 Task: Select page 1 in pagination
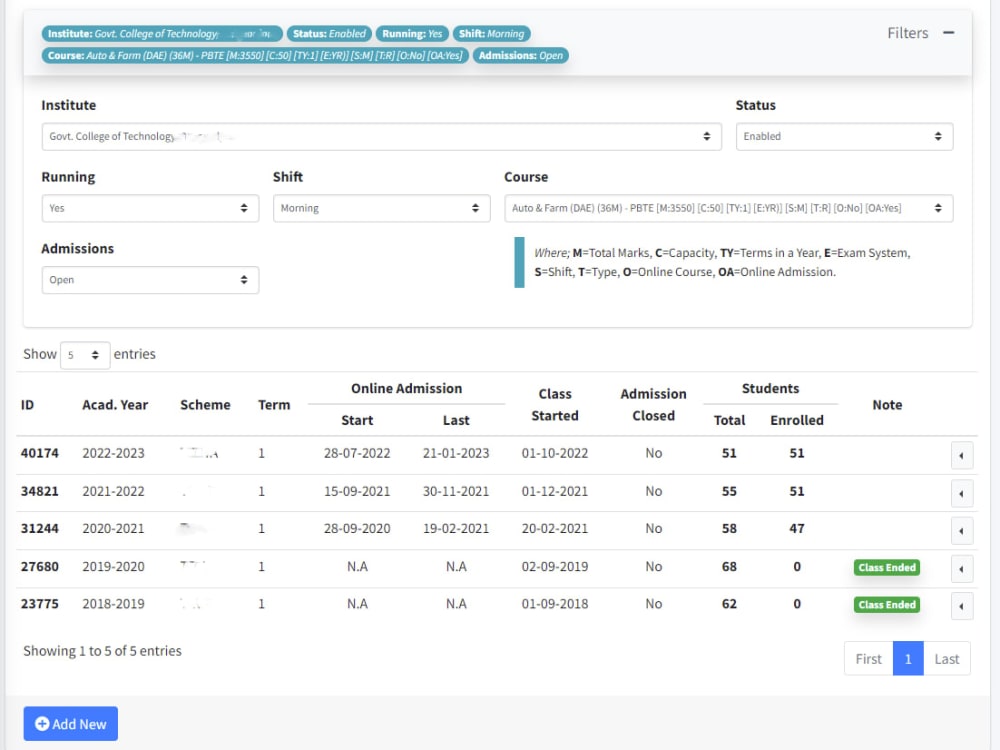click(x=908, y=659)
